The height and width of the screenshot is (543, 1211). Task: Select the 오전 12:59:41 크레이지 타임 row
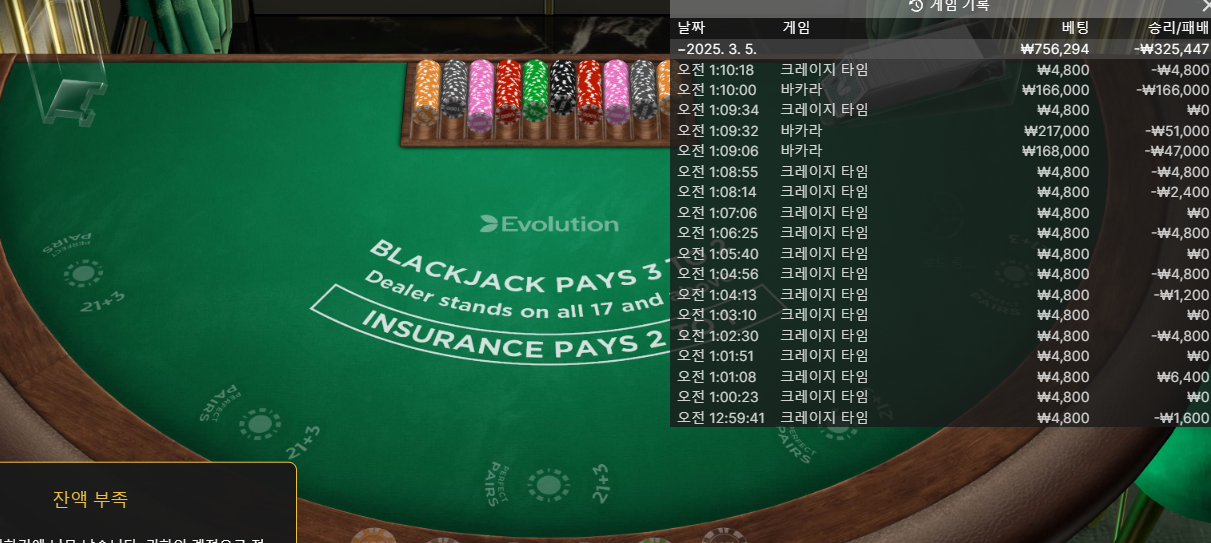(940, 417)
